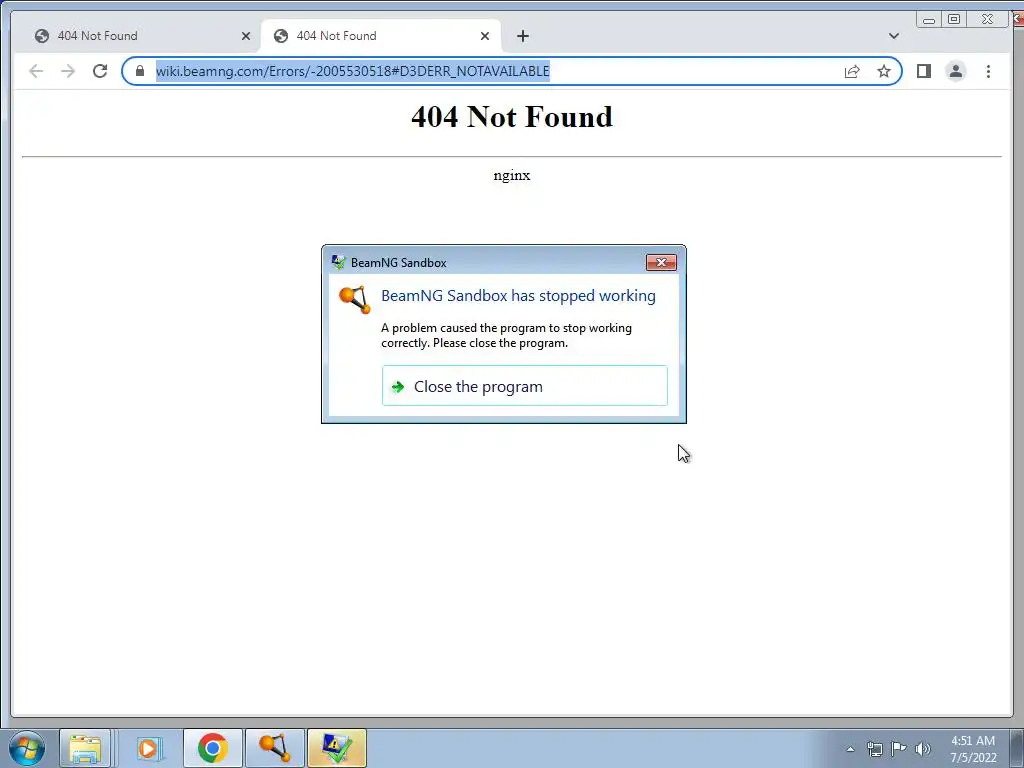Close the active 404 Not Found tab
Image resolution: width=1024 pixels, height=768 pixels.
coord(485,36)
